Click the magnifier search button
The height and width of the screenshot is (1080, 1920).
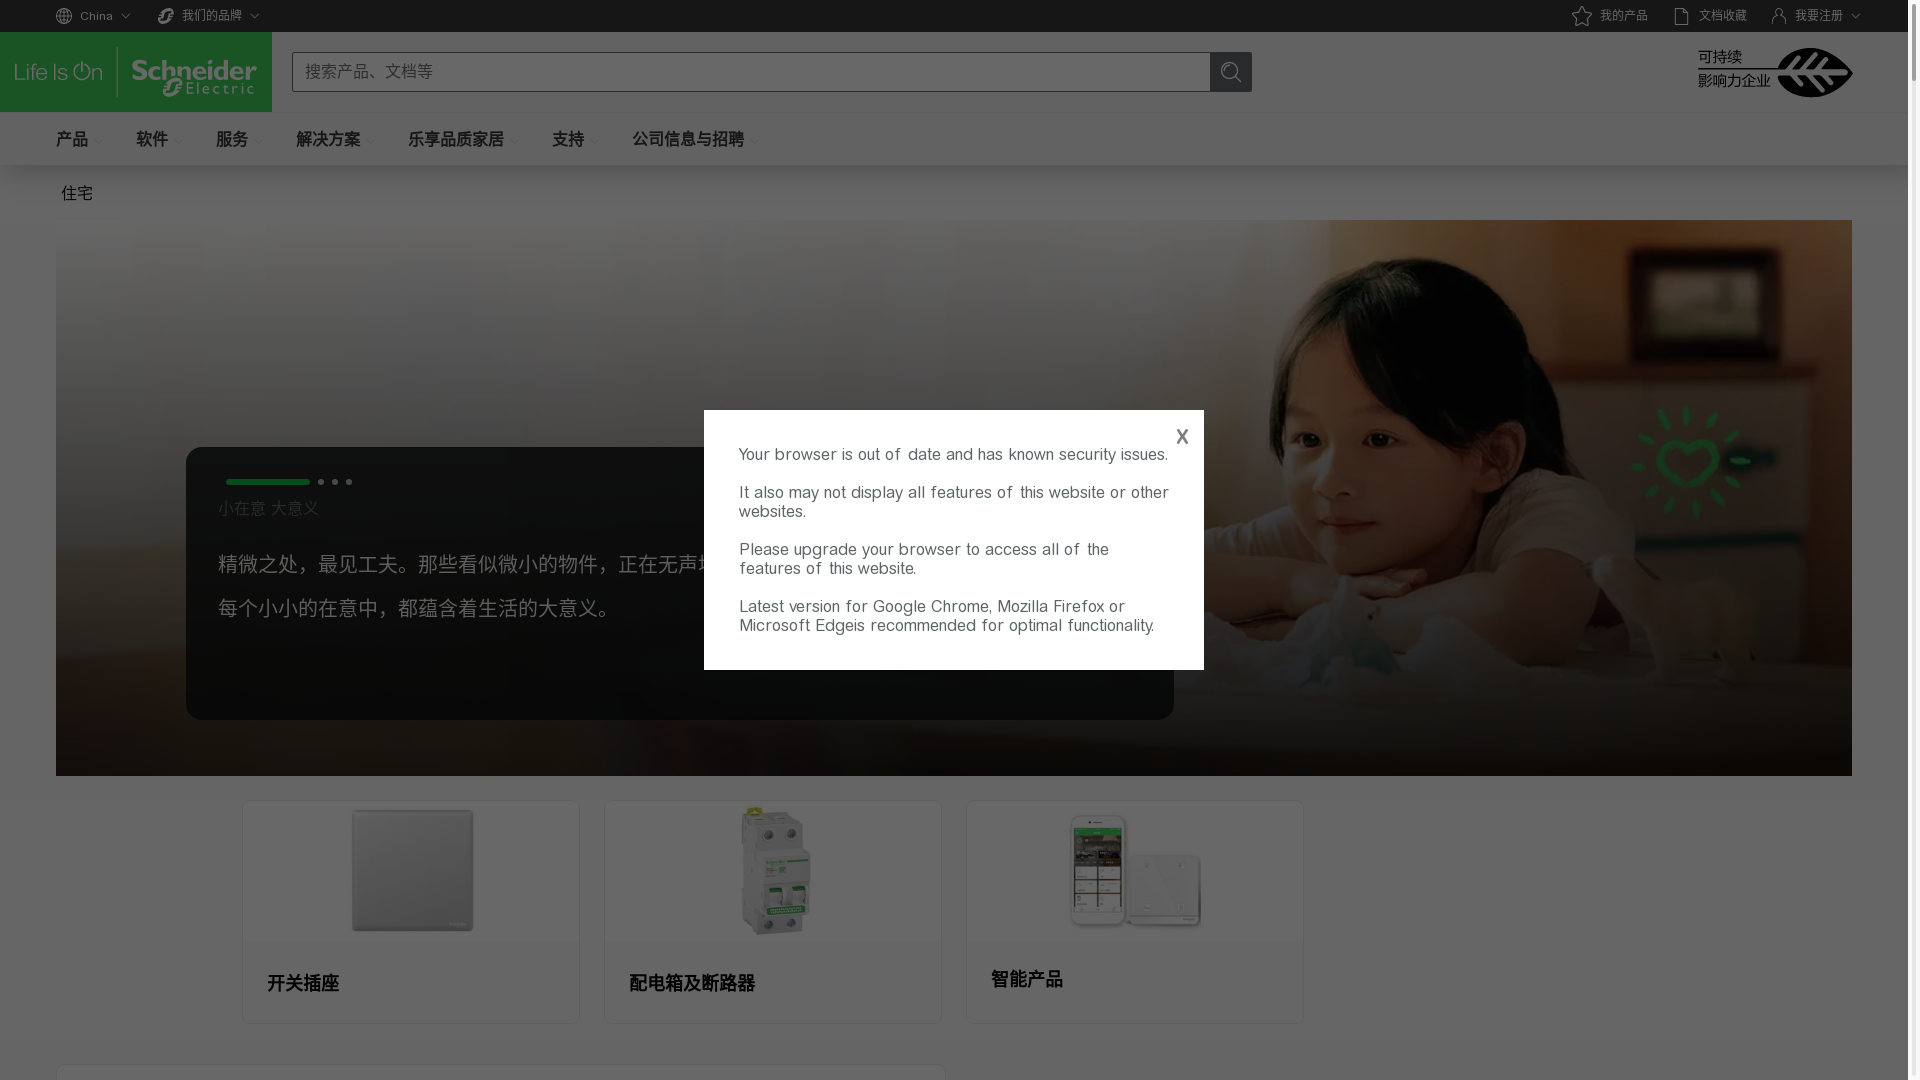click(1230, 72)
